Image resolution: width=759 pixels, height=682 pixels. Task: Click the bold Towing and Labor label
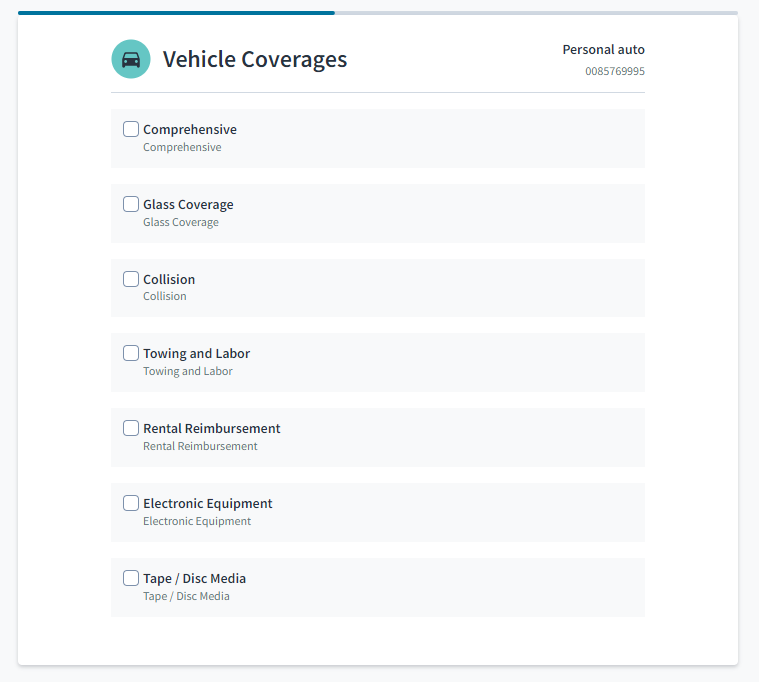pos(197,354)
